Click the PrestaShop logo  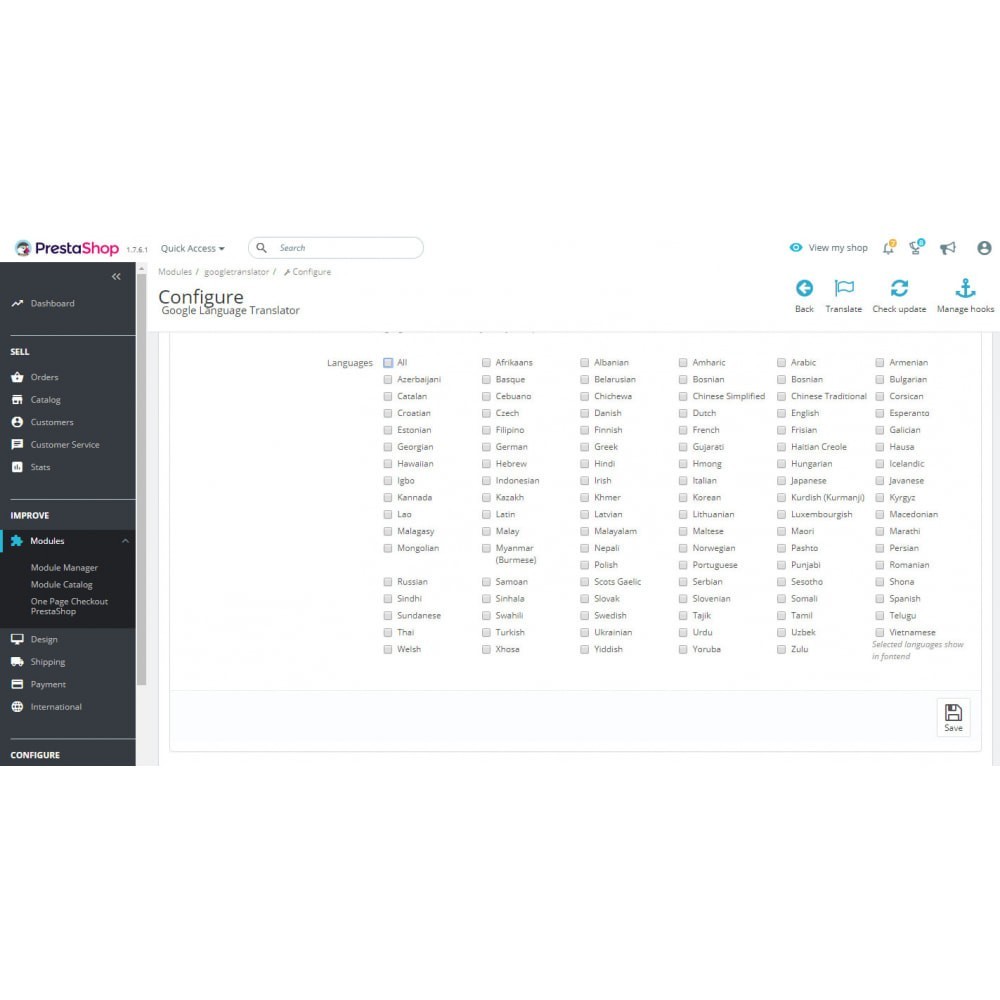[67, 248]
